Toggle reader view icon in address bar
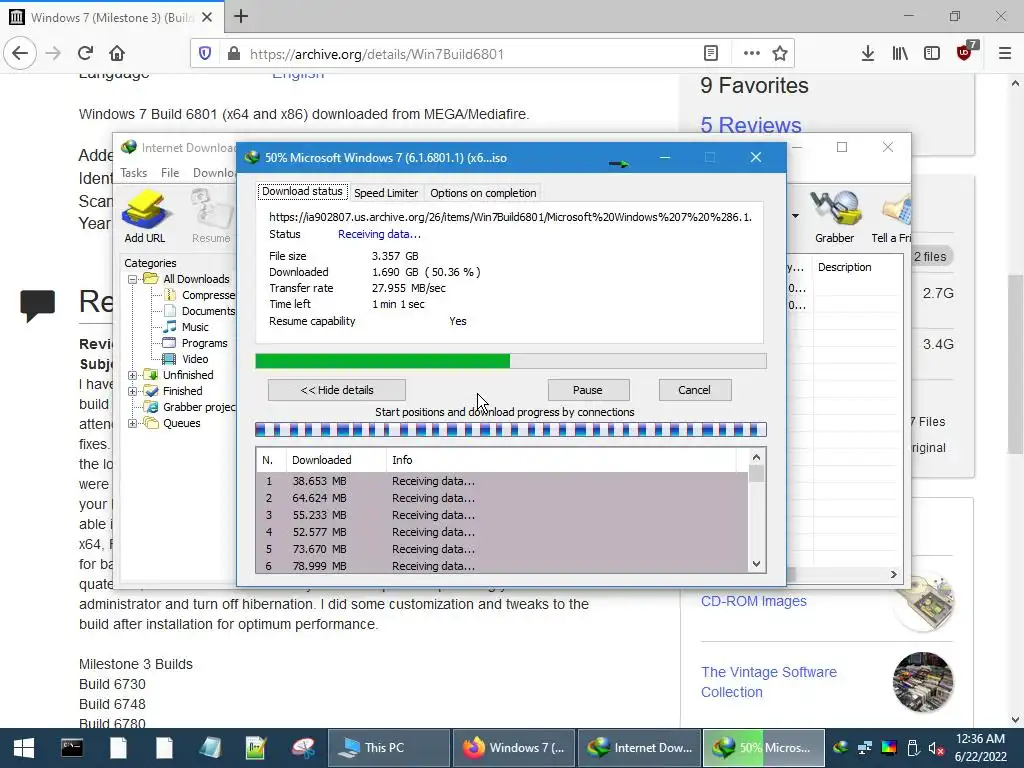The image size is (1024, 768). click(x=711, y=54)
